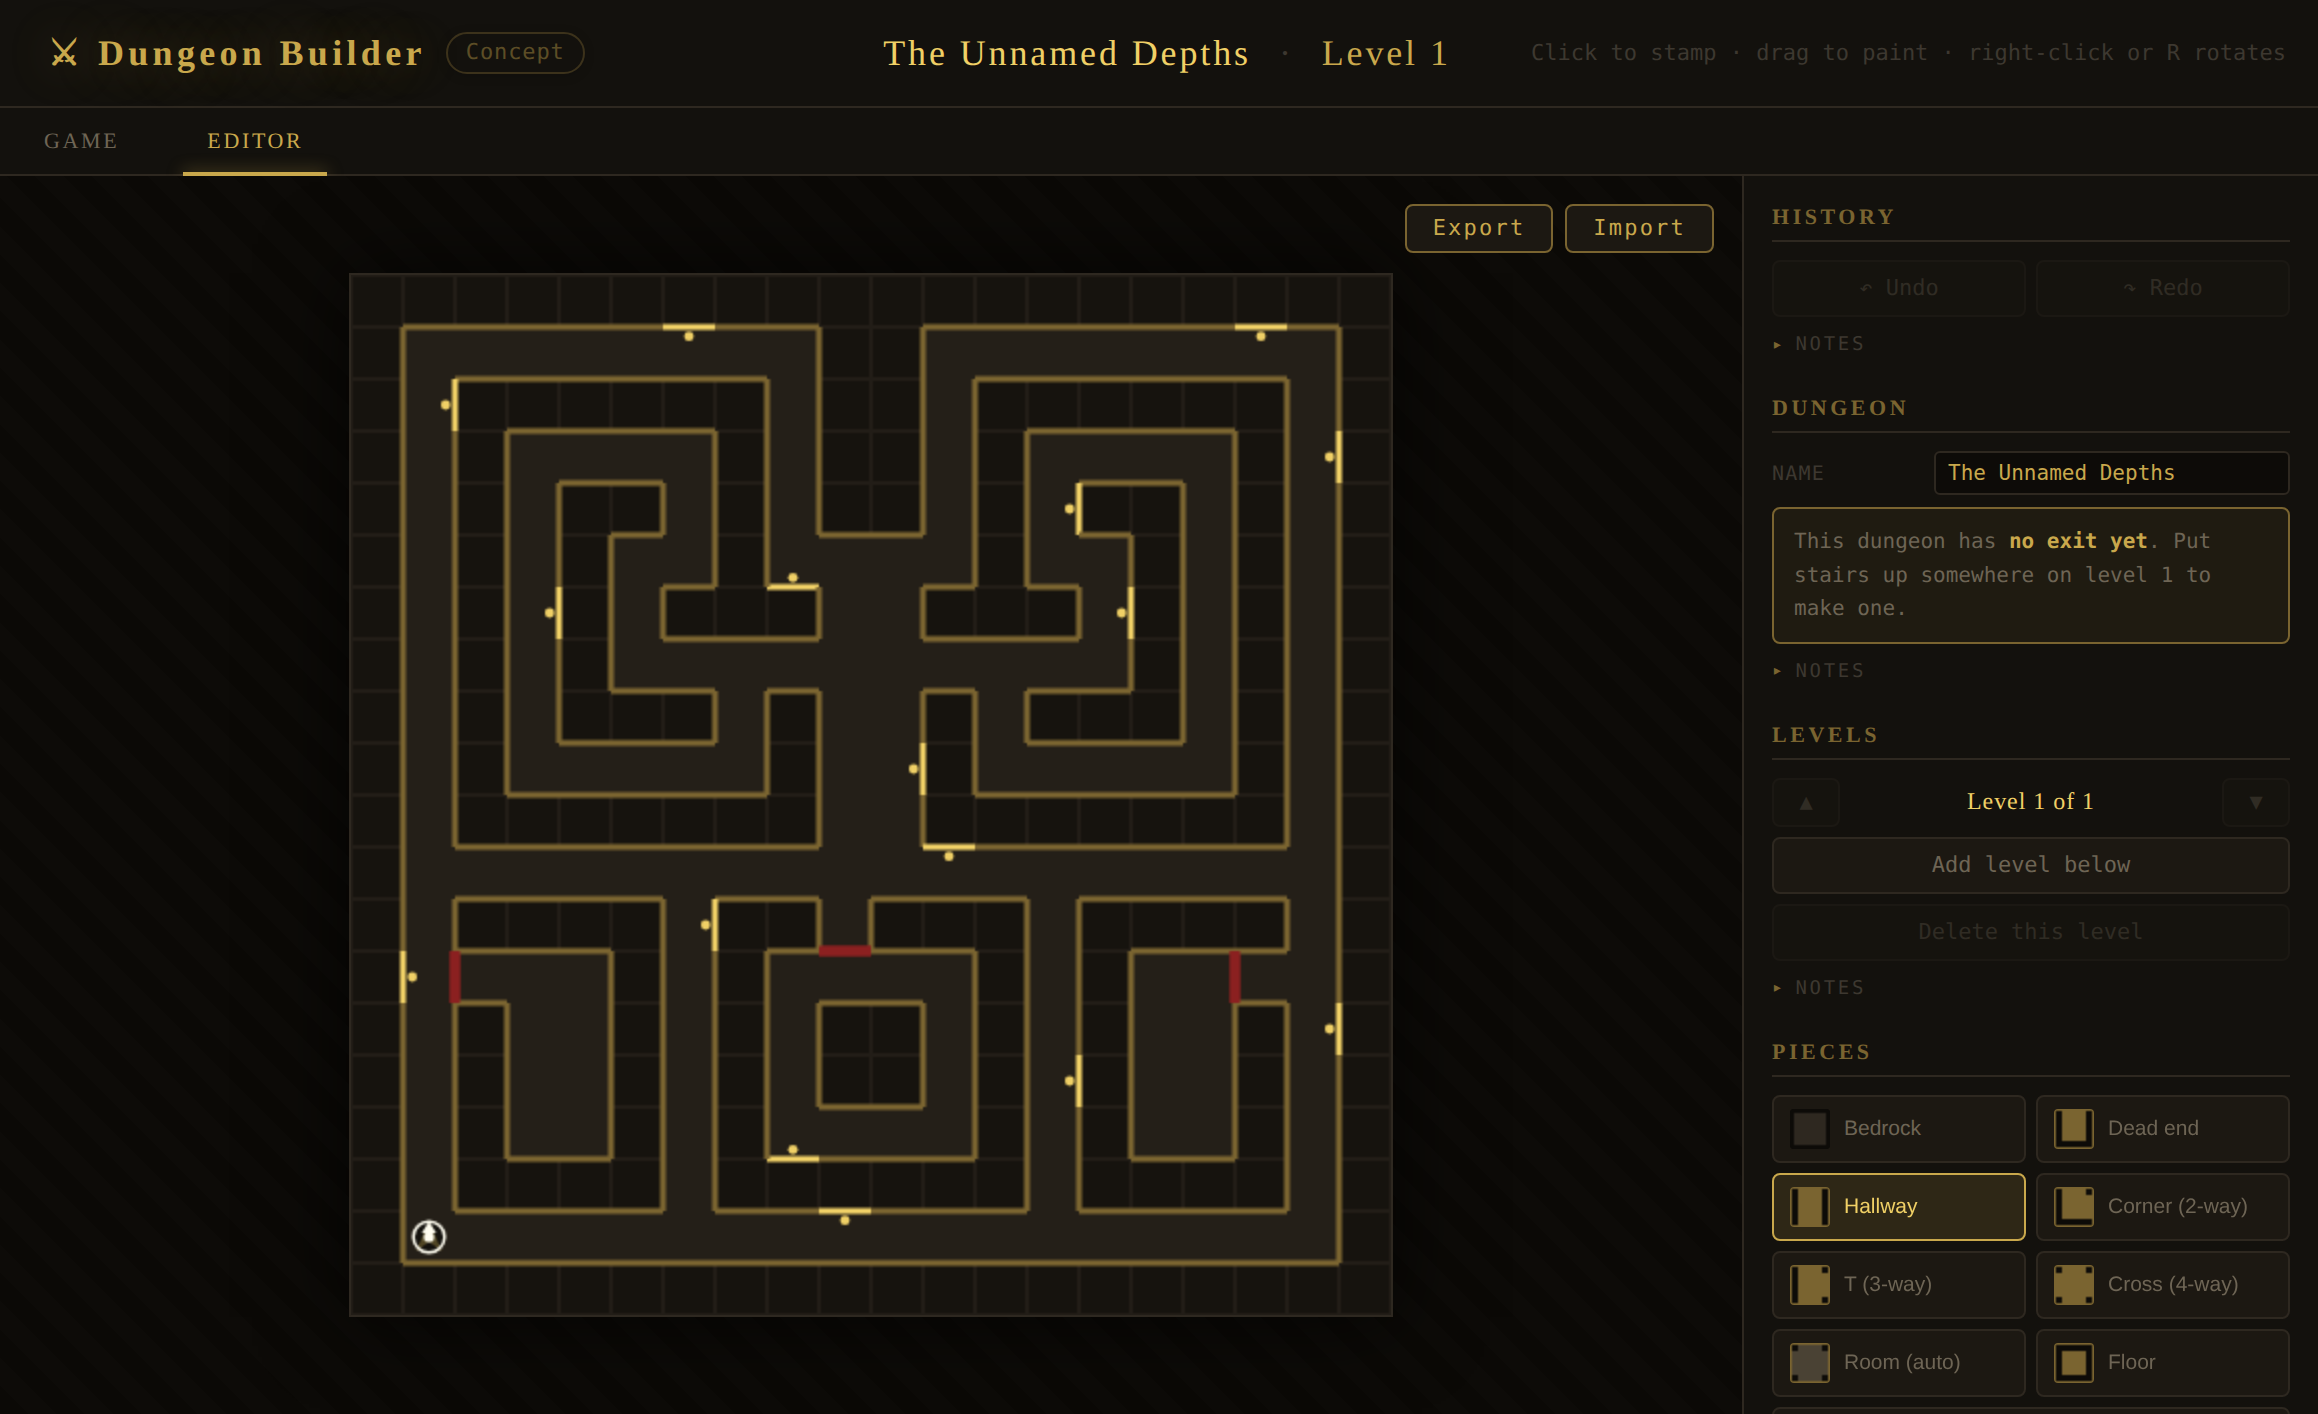Expand the Dungeon NOTES section
Image resolution: width=2318 pixels, height=1414 pixels.
tap(1819, 671)
